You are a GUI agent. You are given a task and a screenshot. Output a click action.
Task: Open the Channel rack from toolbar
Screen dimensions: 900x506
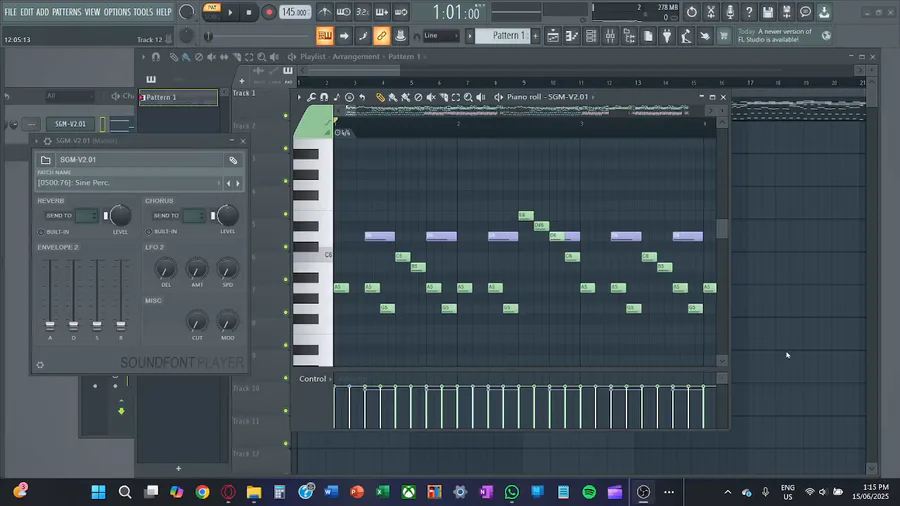(591, 36)
